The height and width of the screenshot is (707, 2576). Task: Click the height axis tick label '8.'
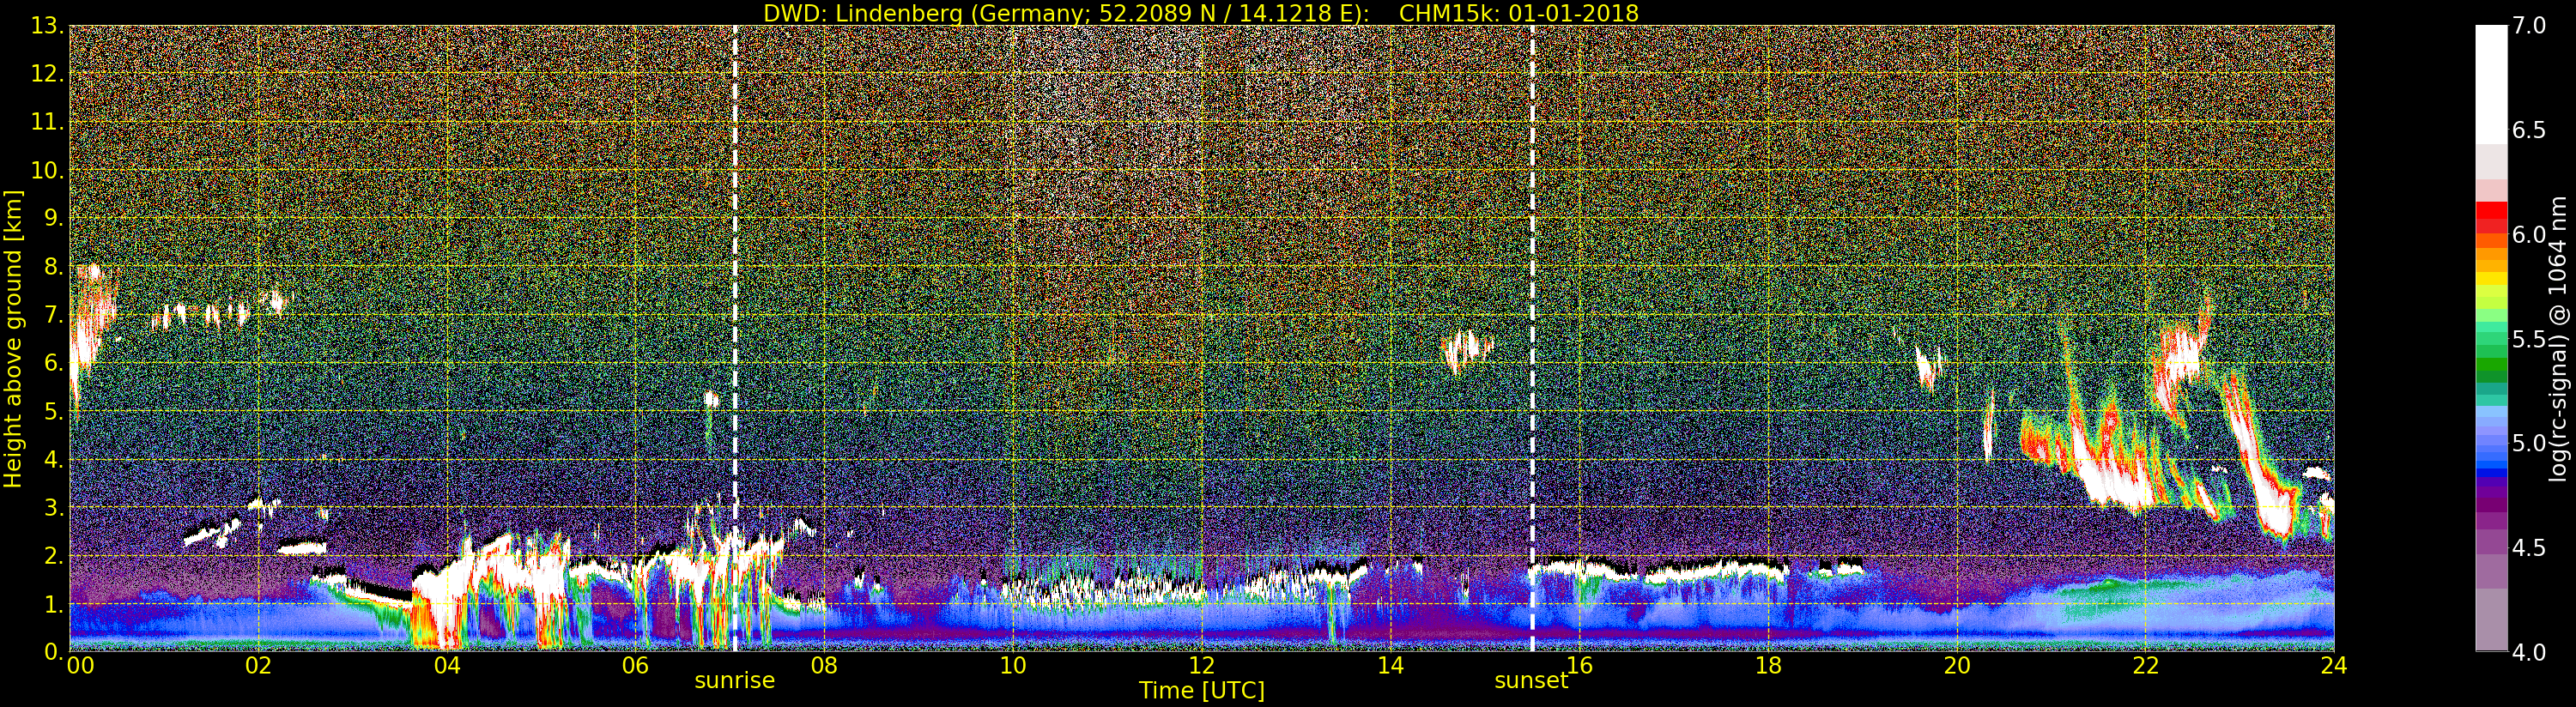click(x=53, y=267)
